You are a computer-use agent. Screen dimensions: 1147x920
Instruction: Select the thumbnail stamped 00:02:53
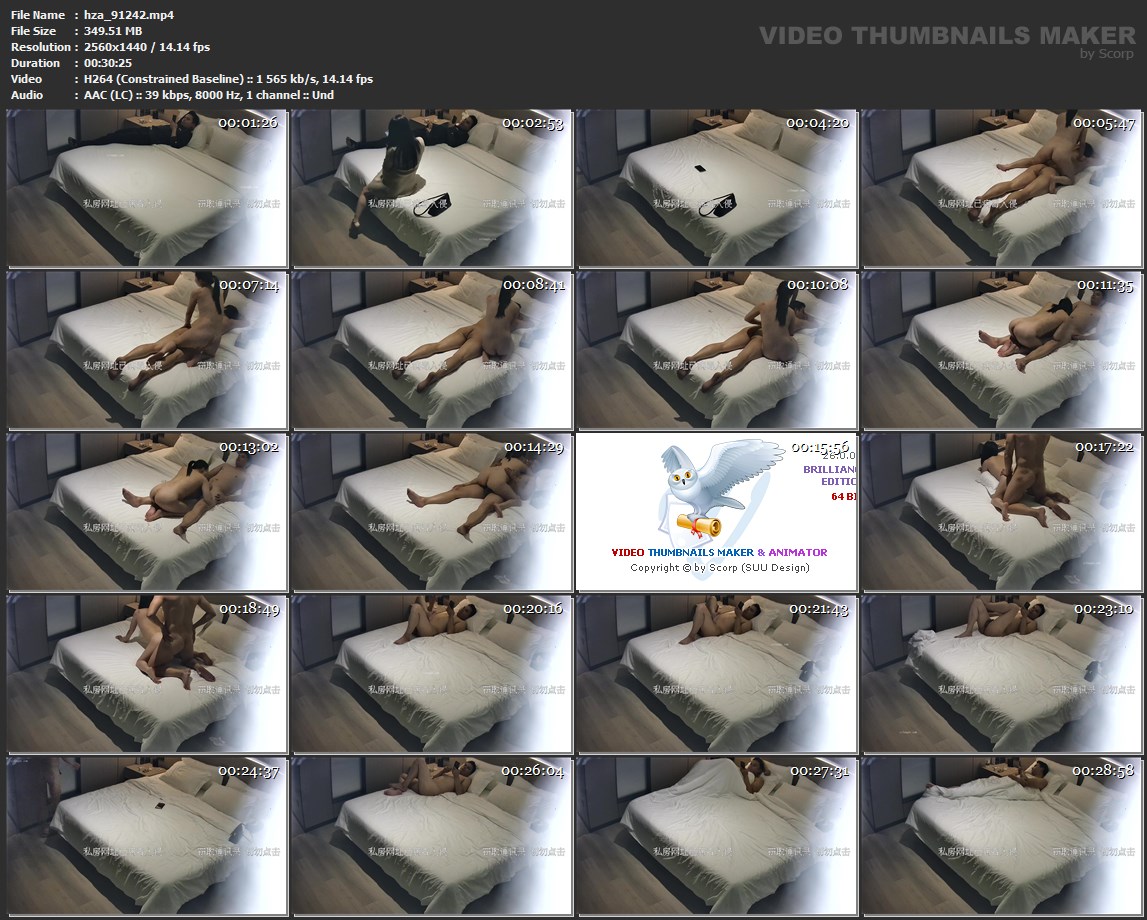[432, 188]
